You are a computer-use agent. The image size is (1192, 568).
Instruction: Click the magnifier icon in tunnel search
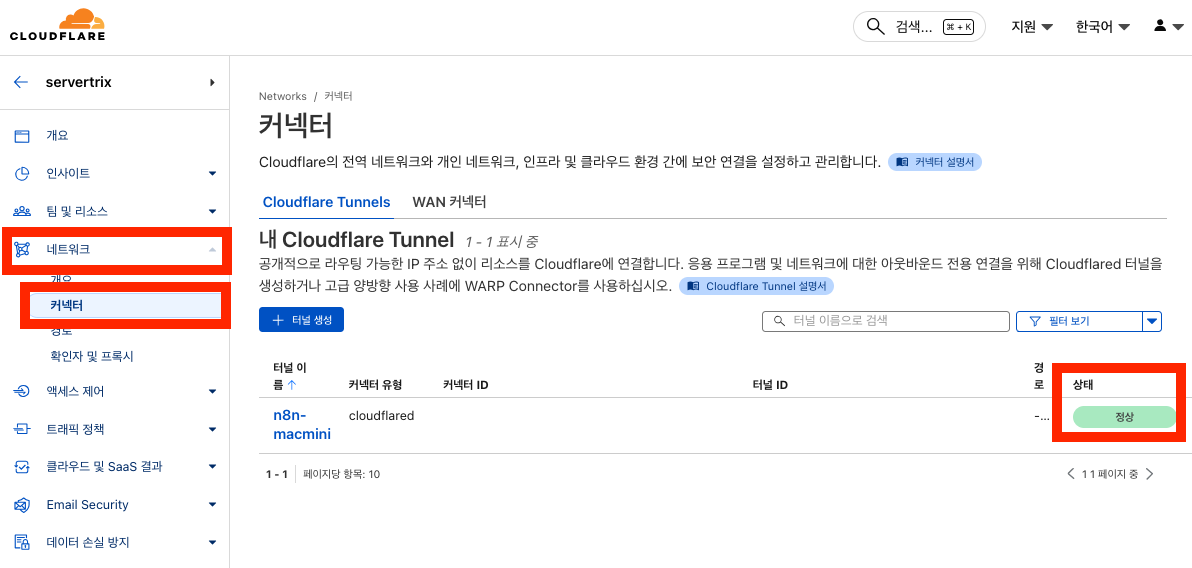pos(778,322)
